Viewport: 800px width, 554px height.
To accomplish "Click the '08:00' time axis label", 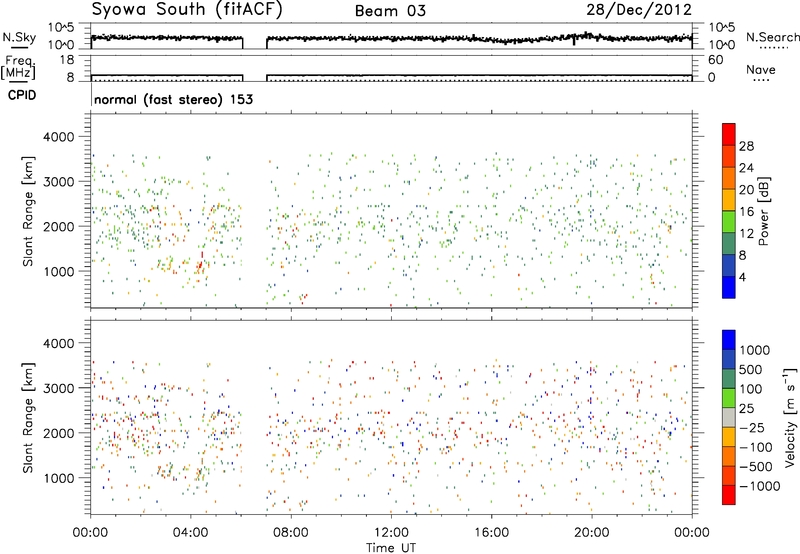I will pos(291,533).
